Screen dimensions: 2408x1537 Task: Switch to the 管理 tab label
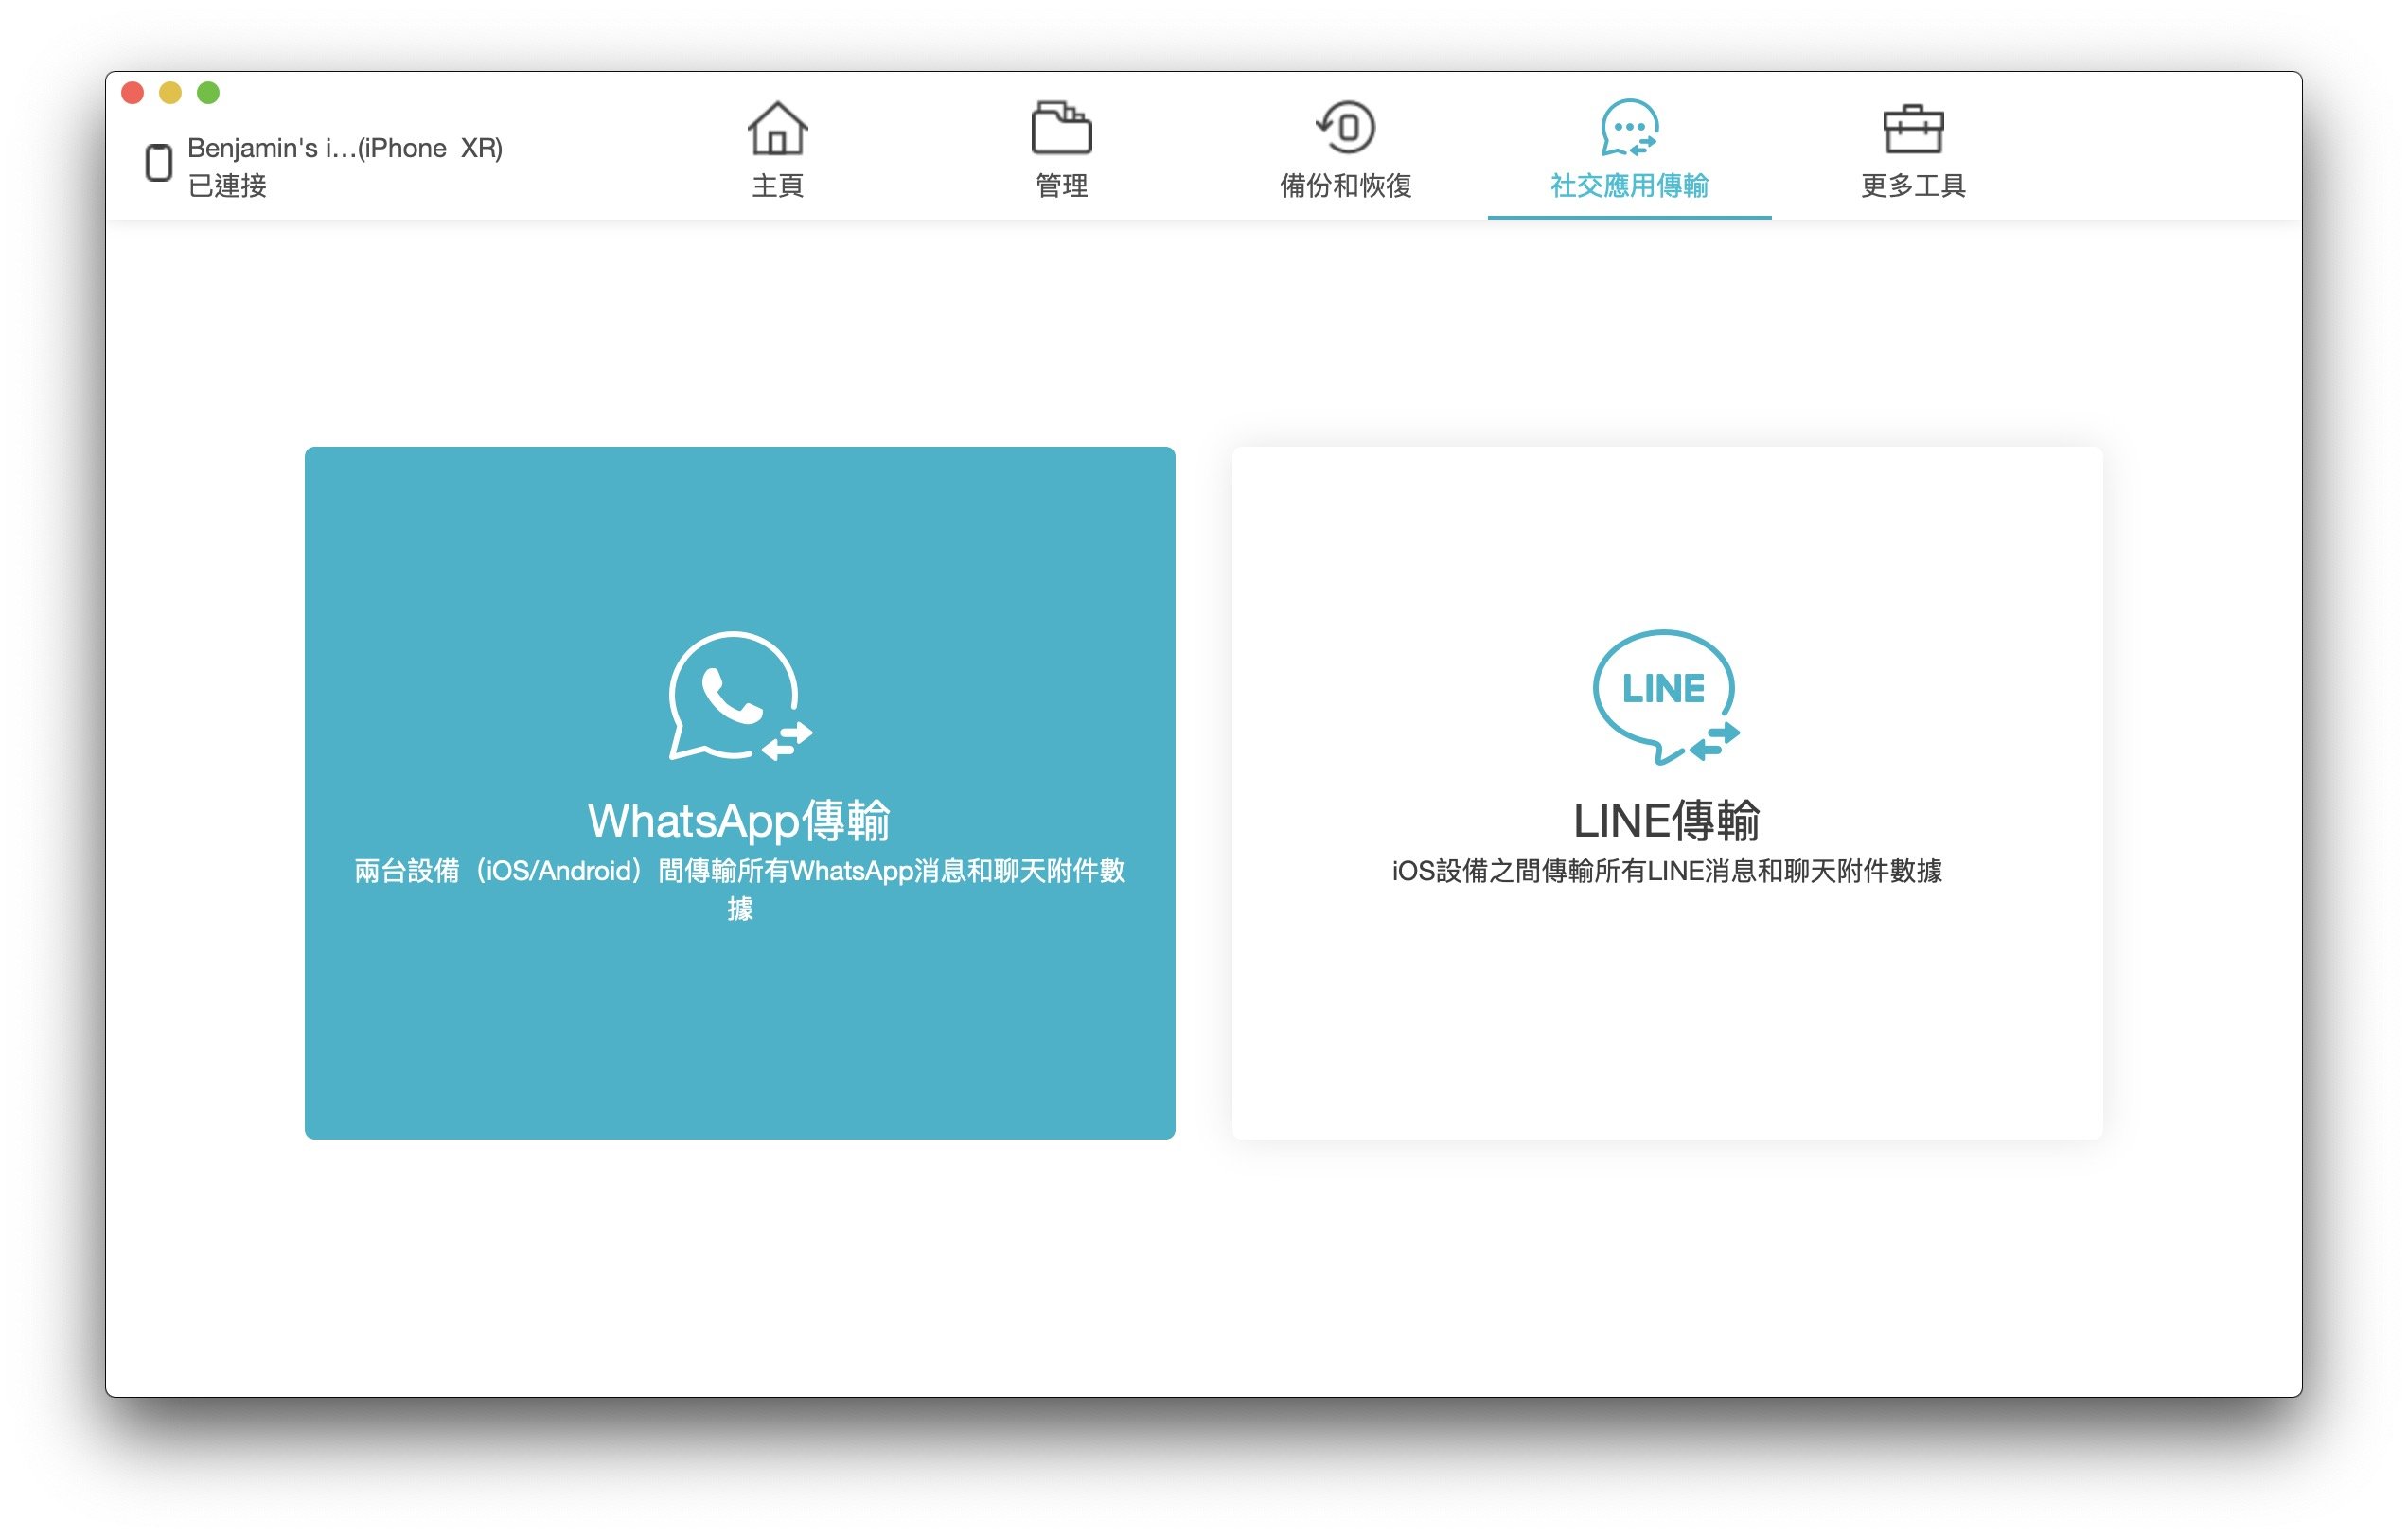pyautogui.click(x=1061, y=186)
